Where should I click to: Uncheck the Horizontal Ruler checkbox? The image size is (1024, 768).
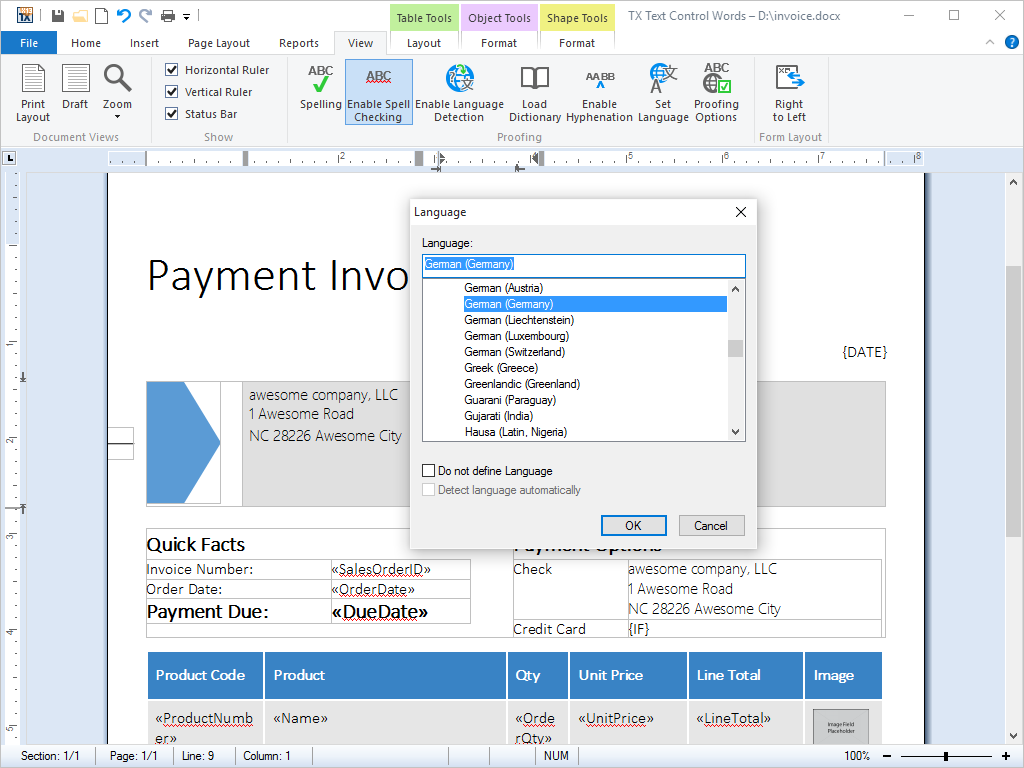(172, 70)
